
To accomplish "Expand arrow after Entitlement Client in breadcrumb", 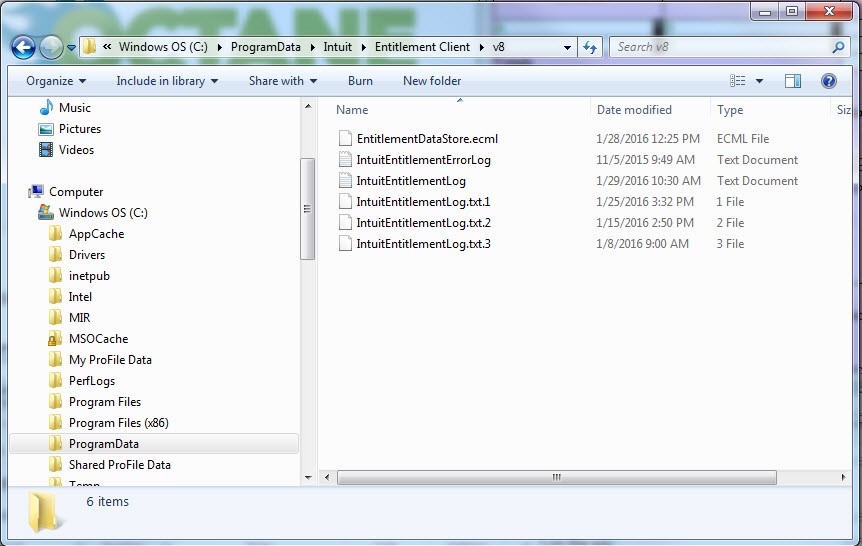I will pos(482,47).
